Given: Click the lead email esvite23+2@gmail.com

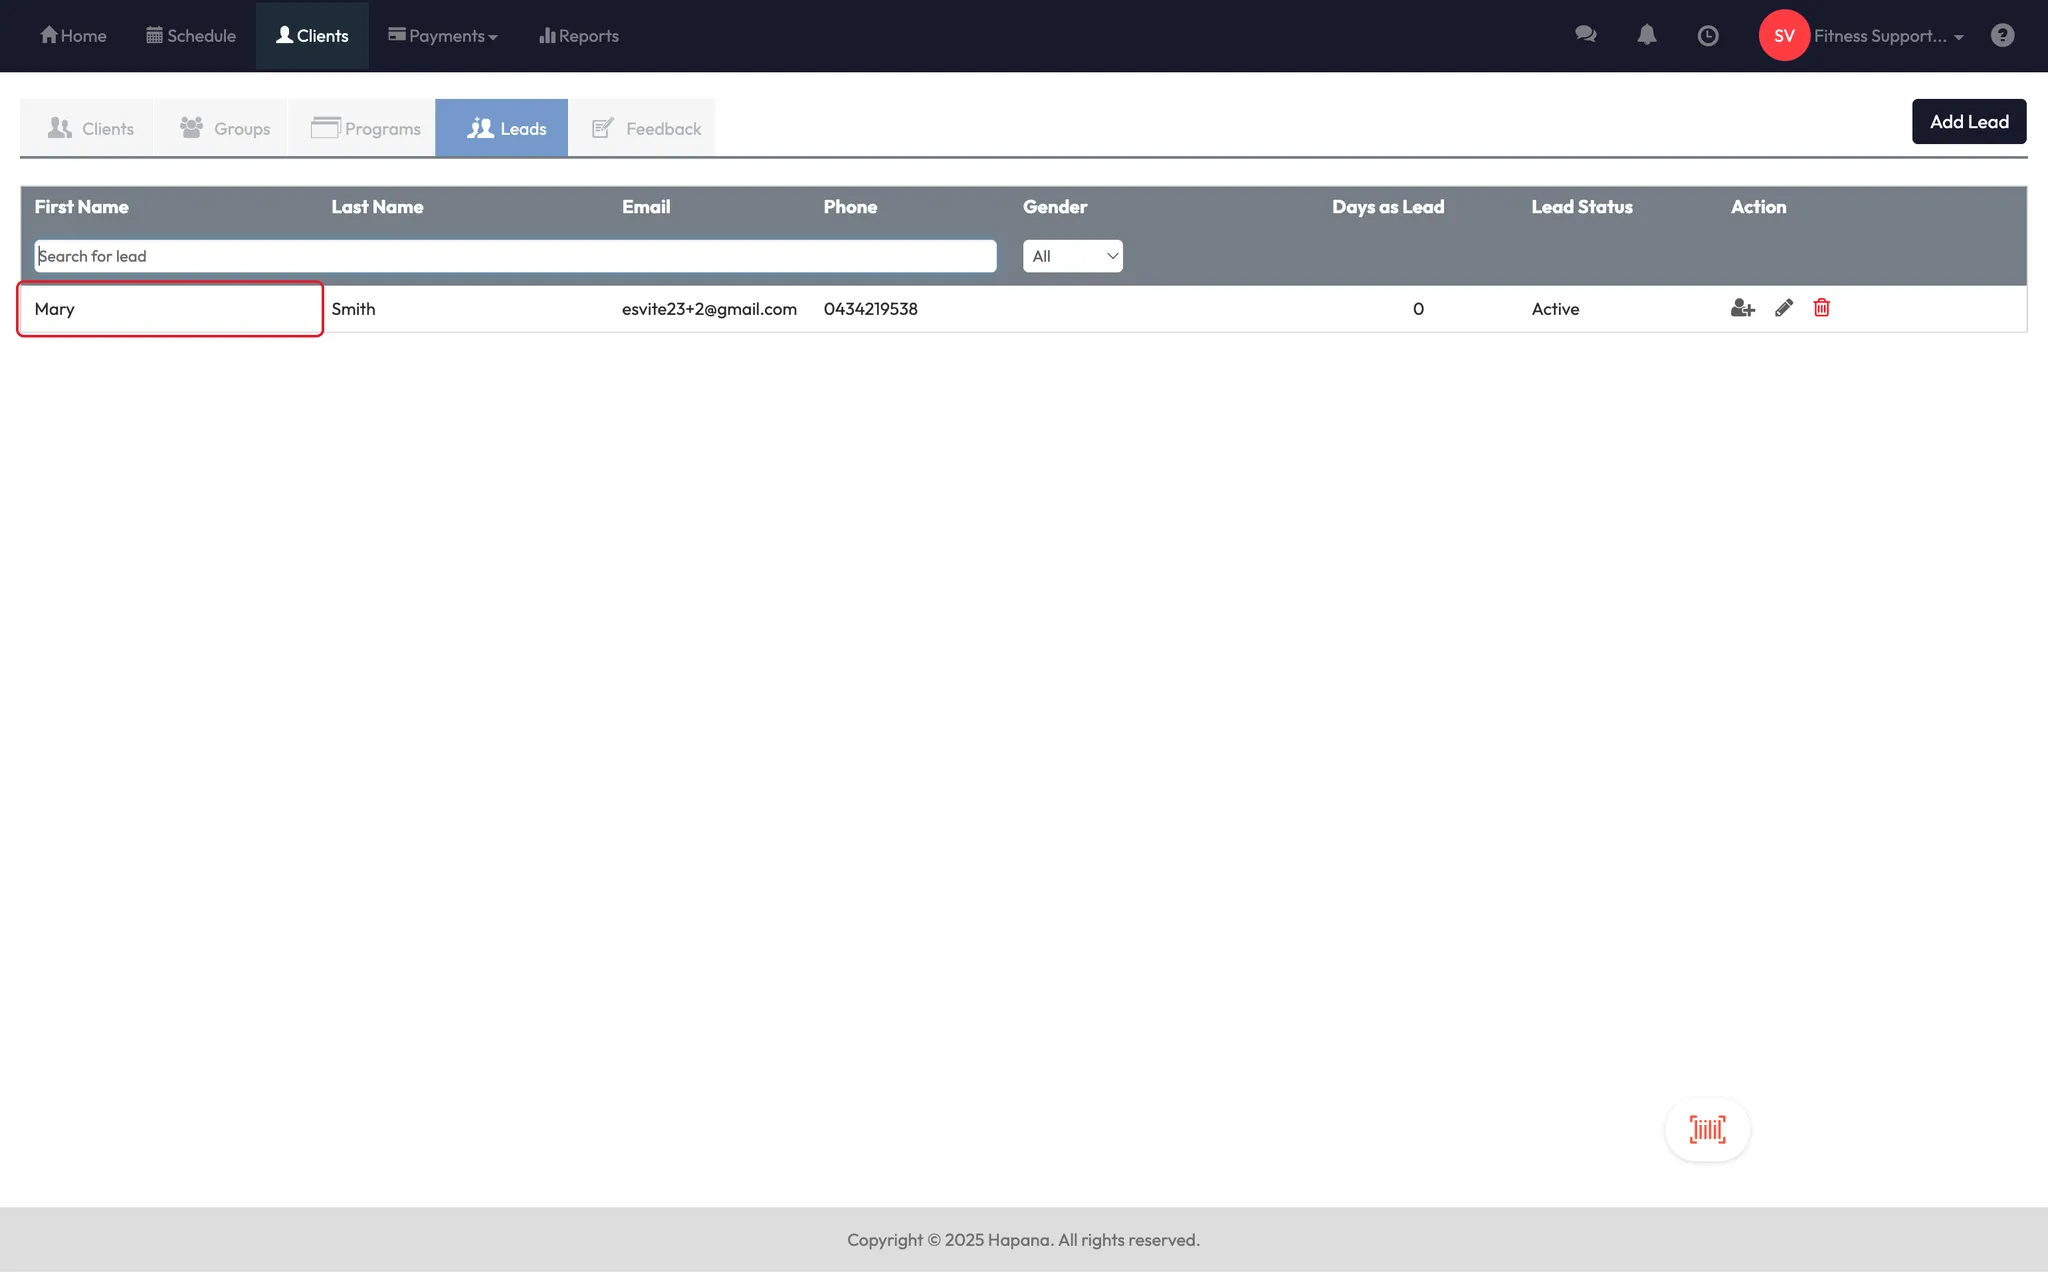Looking at the screenshot, I should point(709,309).
